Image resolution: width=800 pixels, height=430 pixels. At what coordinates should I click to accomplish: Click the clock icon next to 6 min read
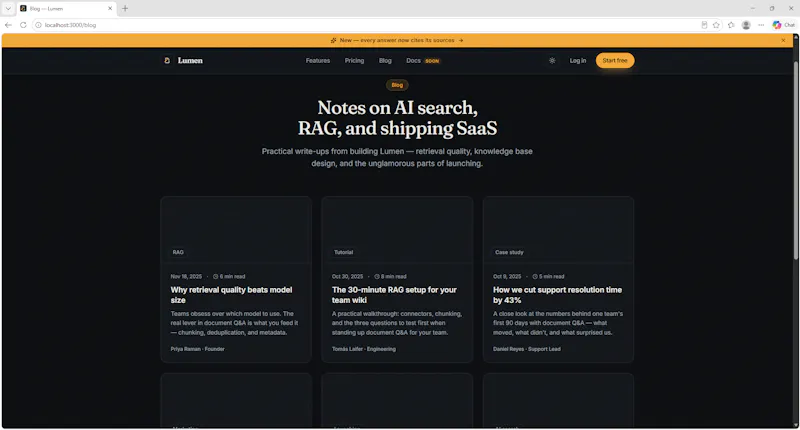pyautogui.click(x=215, y=276)
